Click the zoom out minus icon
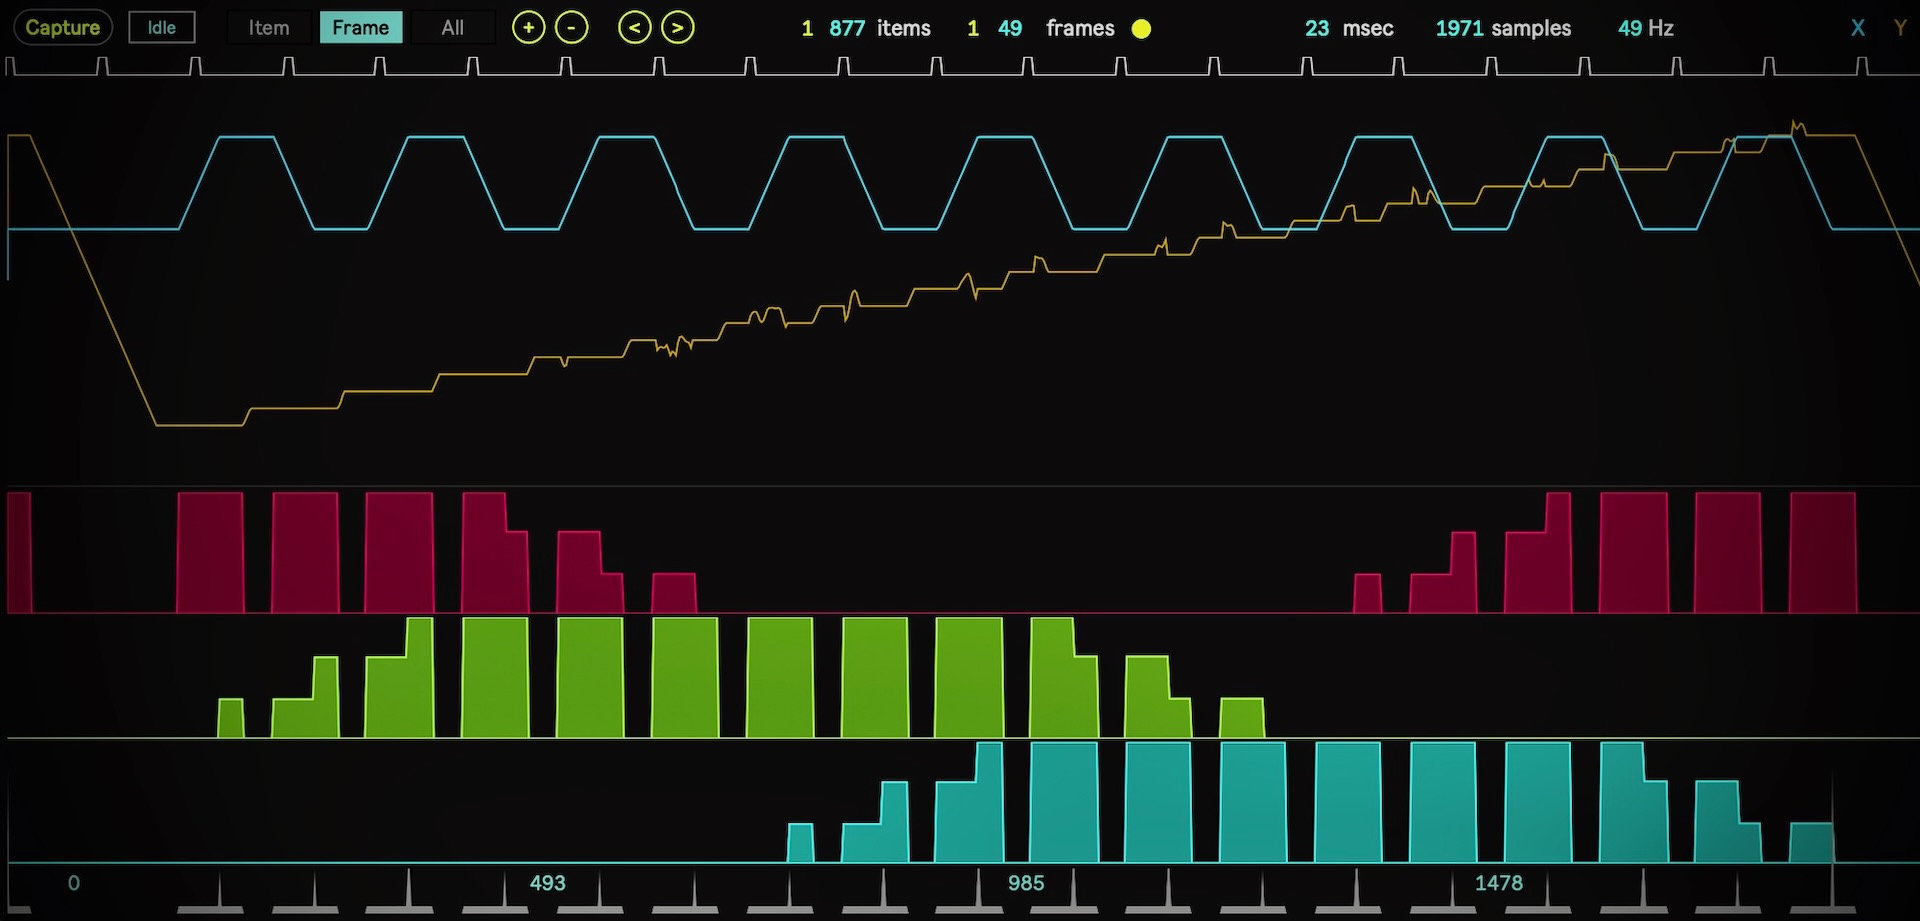The image size is (1920, 921). point(571,28)
